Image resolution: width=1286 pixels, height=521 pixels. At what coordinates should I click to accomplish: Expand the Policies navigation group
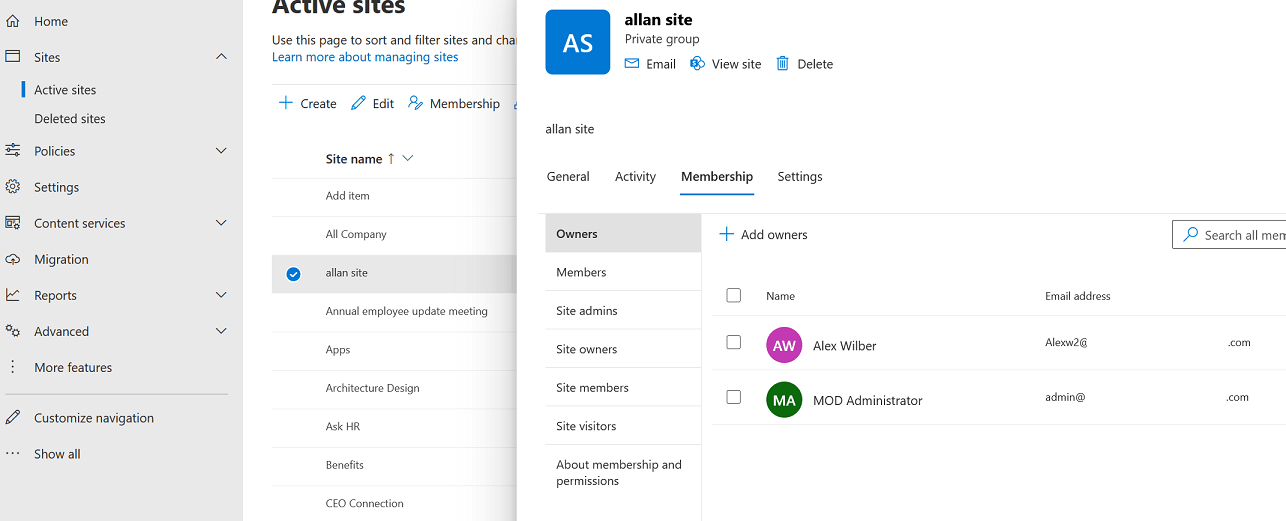point(222,151)
